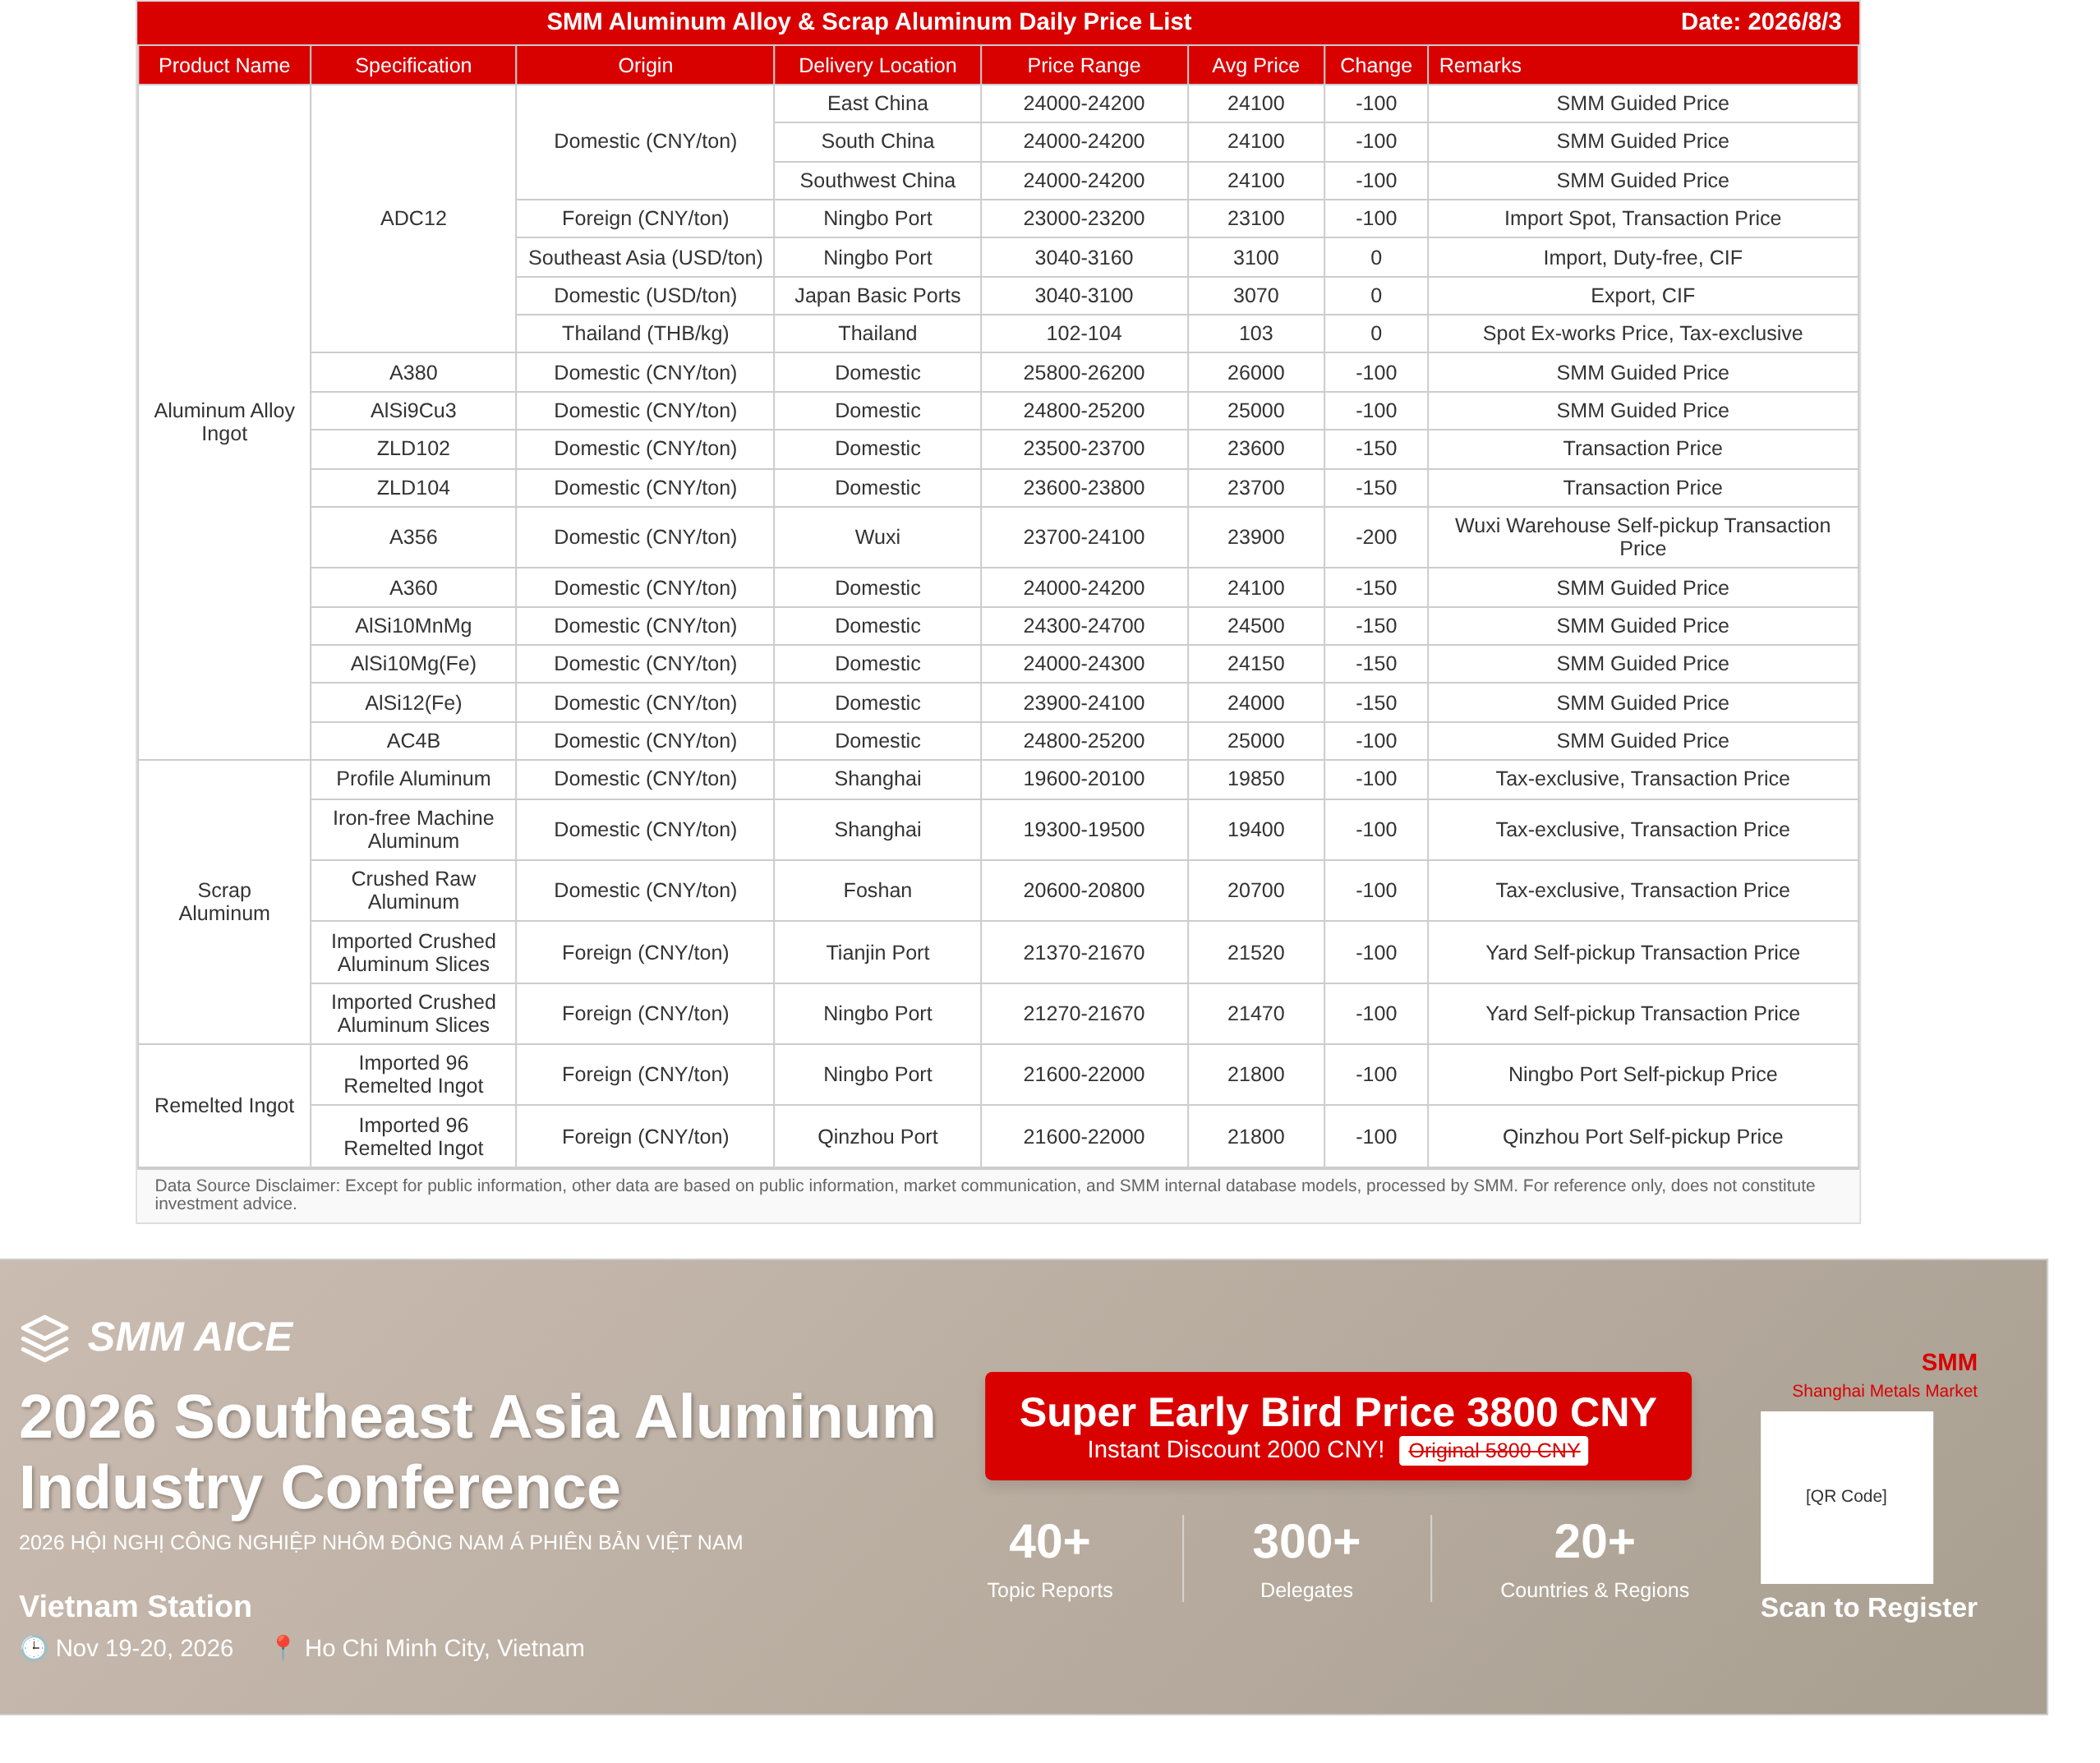This screenshot has width=2100, height=1763.
Task: Click the ZLD102 specification cell
Action: (x=413, y=449)
